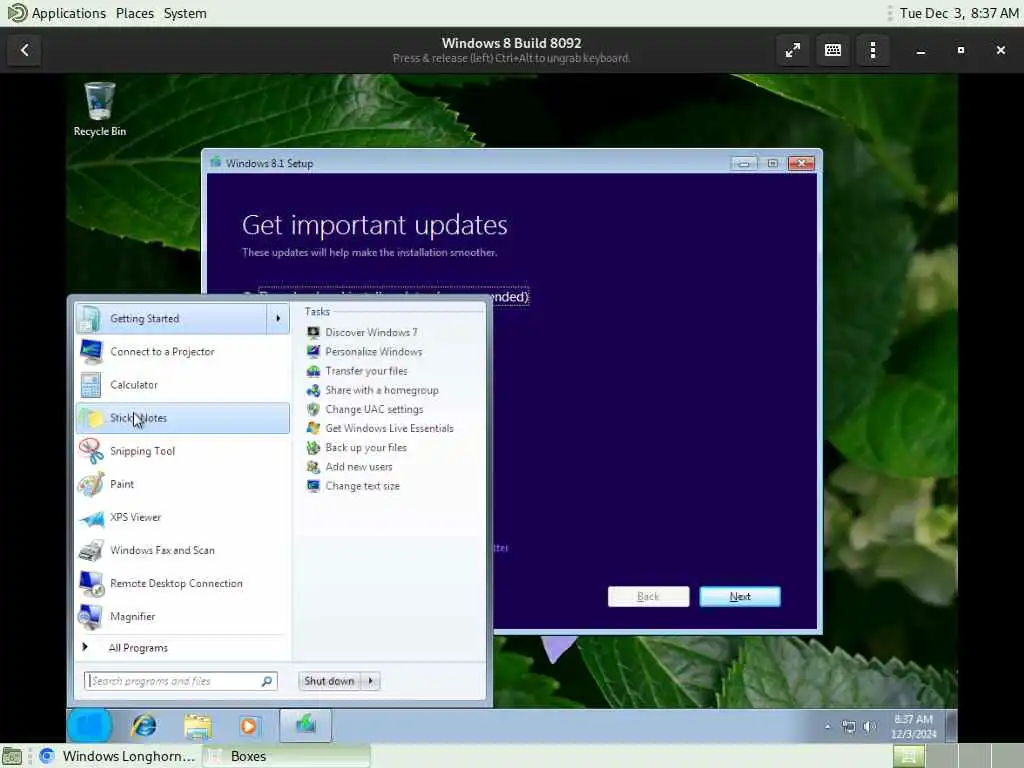Click the Back up your files icon
Viewport: 1024px width, 768px height.
click(313, 447)
